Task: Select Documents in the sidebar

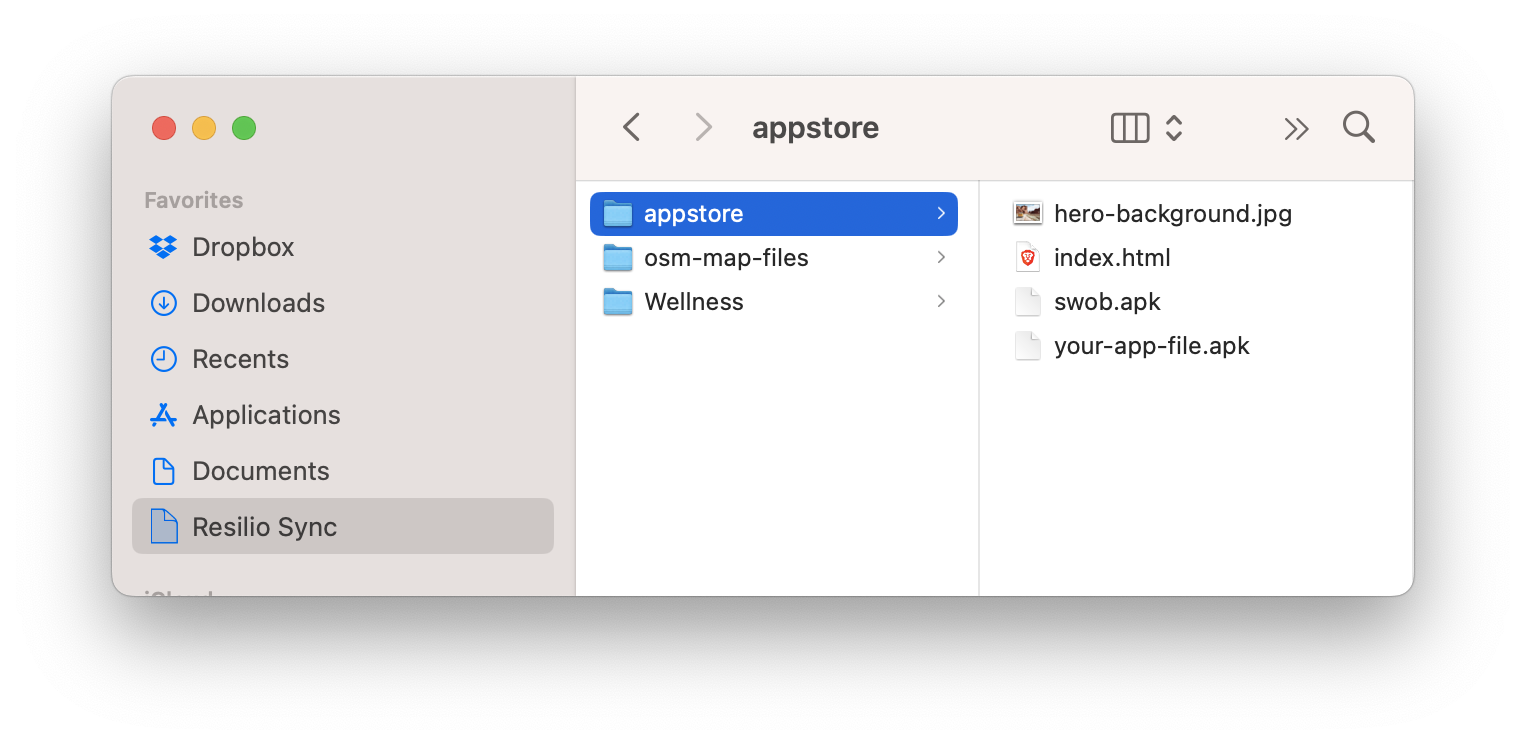Action: coord(260,471)
